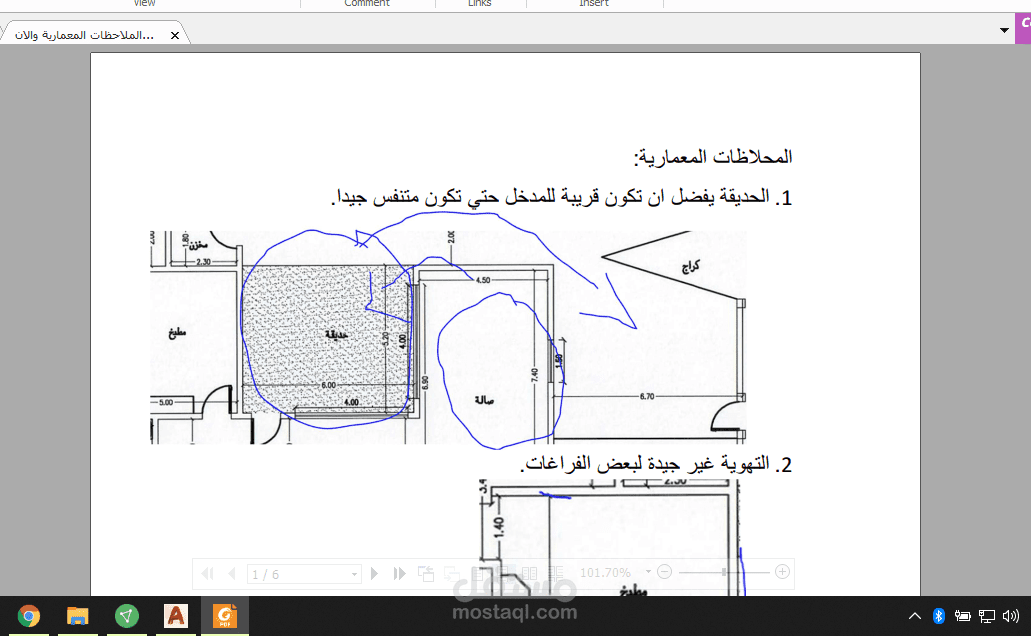Toggle facing pages view mode
The width and height of the screenshot is (1031, 636).
(530, 573)
